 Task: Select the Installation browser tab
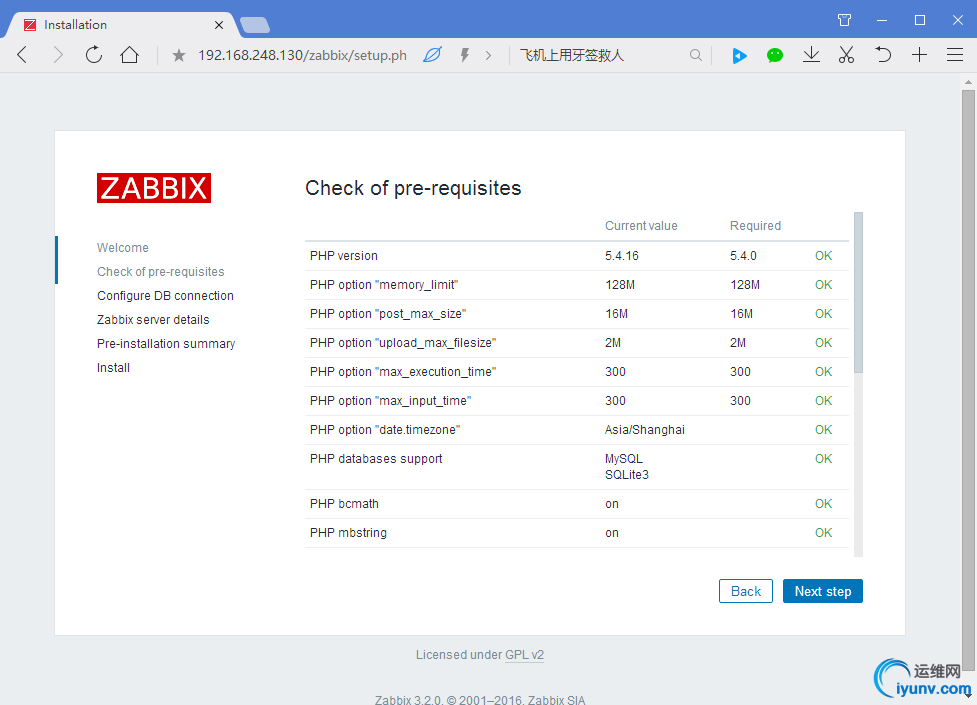click(x=122, y=25)
